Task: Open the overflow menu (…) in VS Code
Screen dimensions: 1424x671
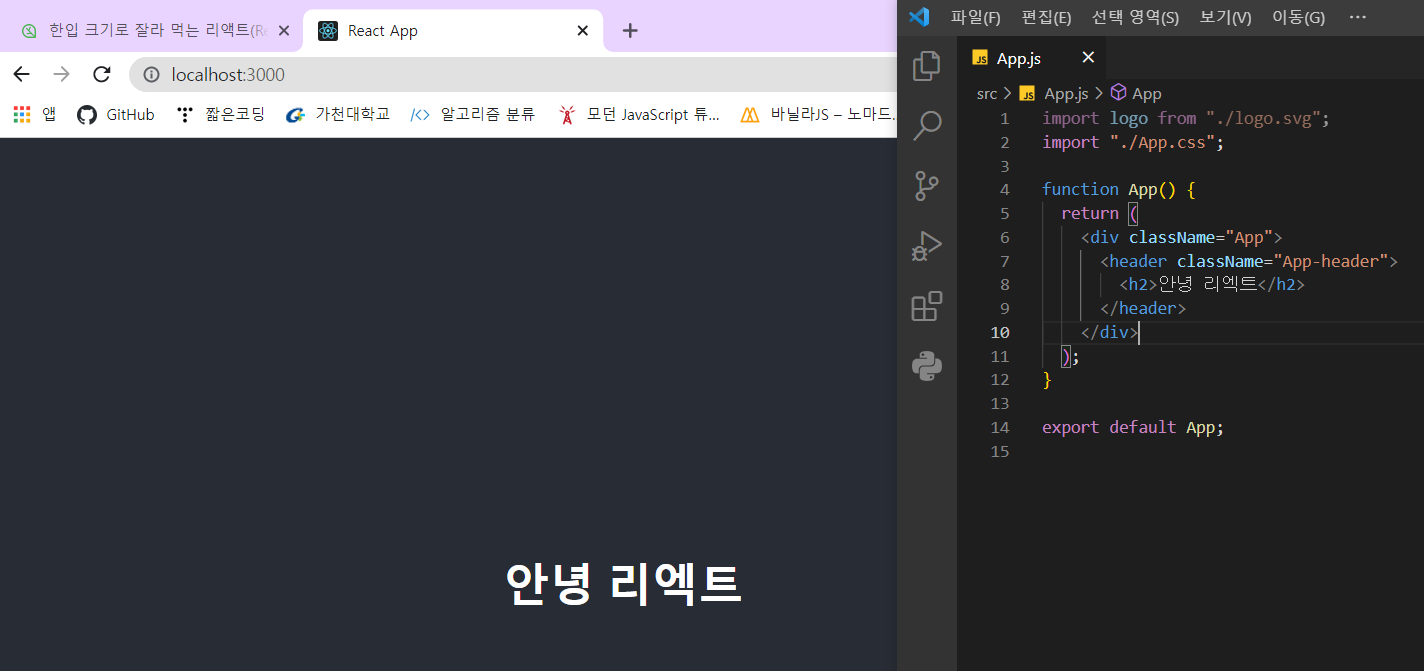Action: [1357, 17]
